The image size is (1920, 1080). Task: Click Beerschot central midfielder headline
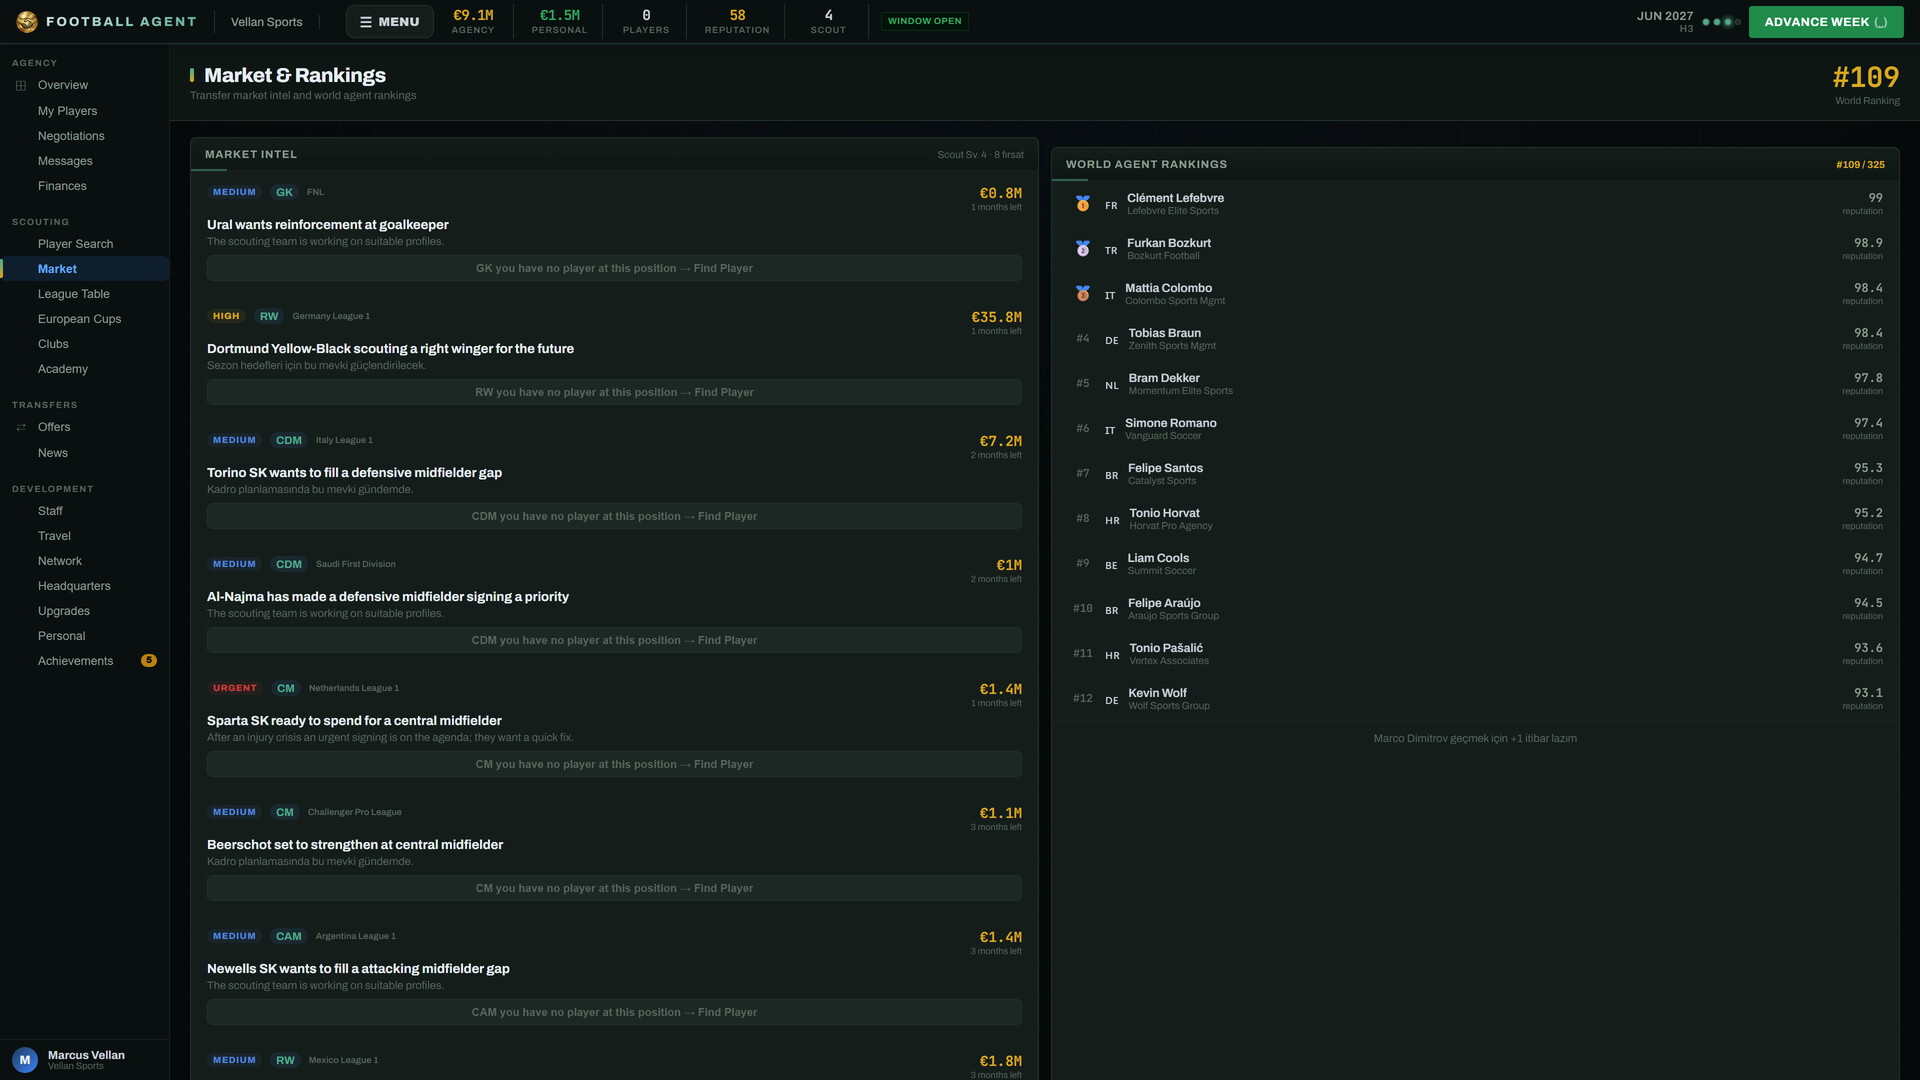click(x=355, y=845)
